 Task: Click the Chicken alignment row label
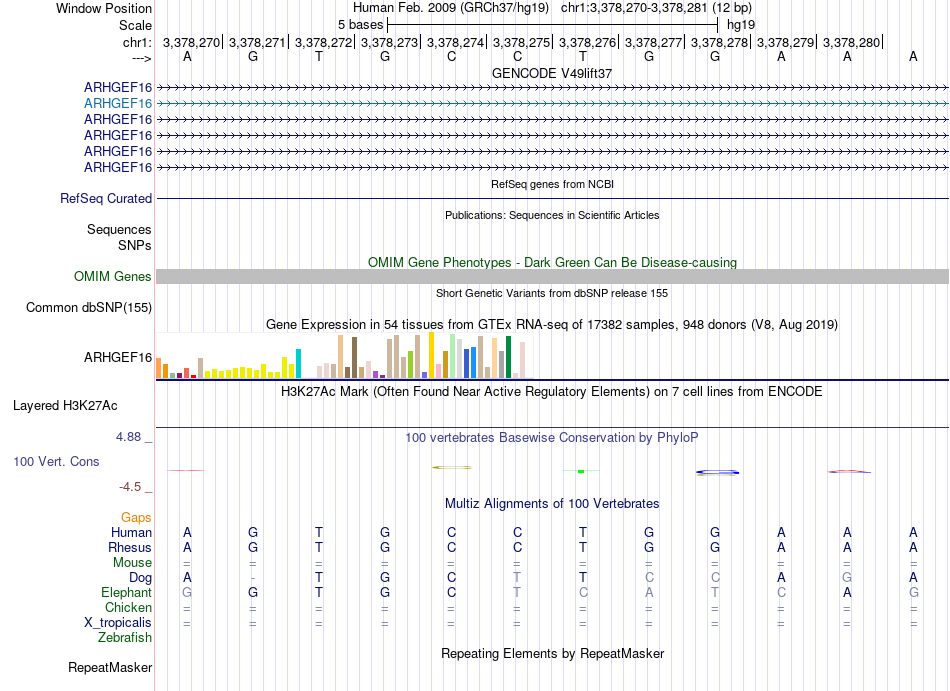pyautogui.click(x=128, y=607)
